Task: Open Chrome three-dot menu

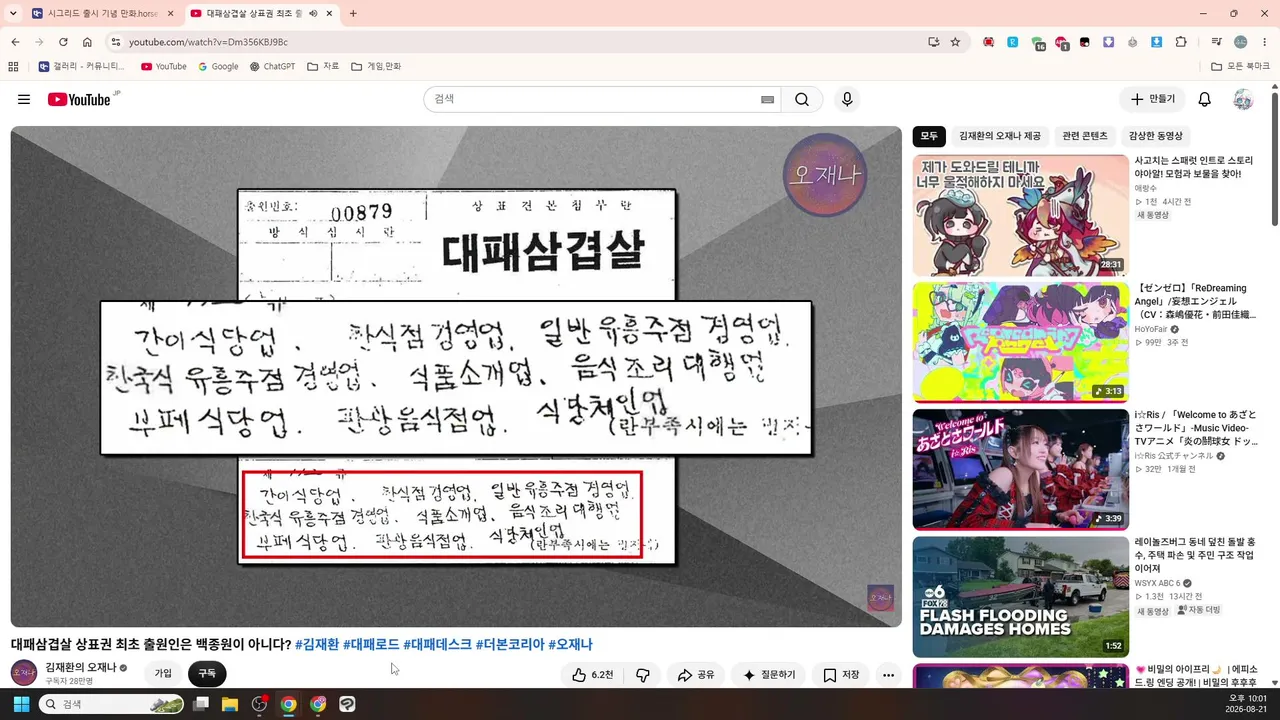Action: coord(1264,42)
